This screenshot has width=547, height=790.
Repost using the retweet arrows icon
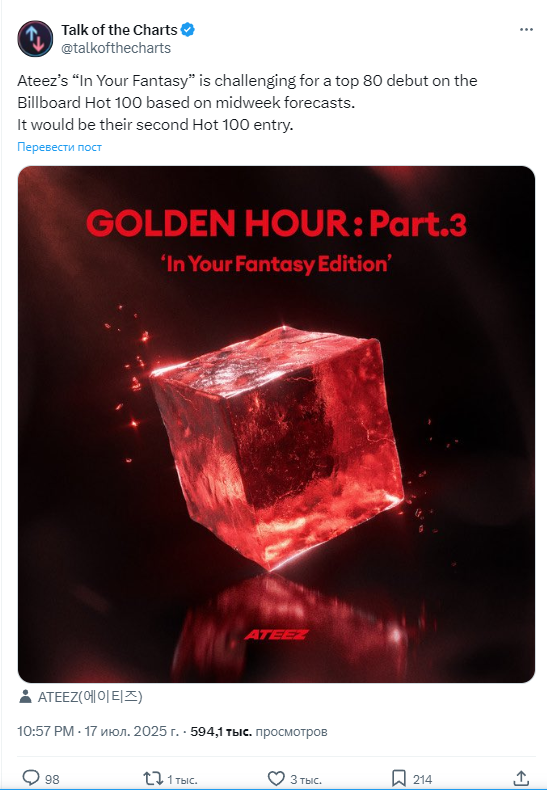(153, 778)
